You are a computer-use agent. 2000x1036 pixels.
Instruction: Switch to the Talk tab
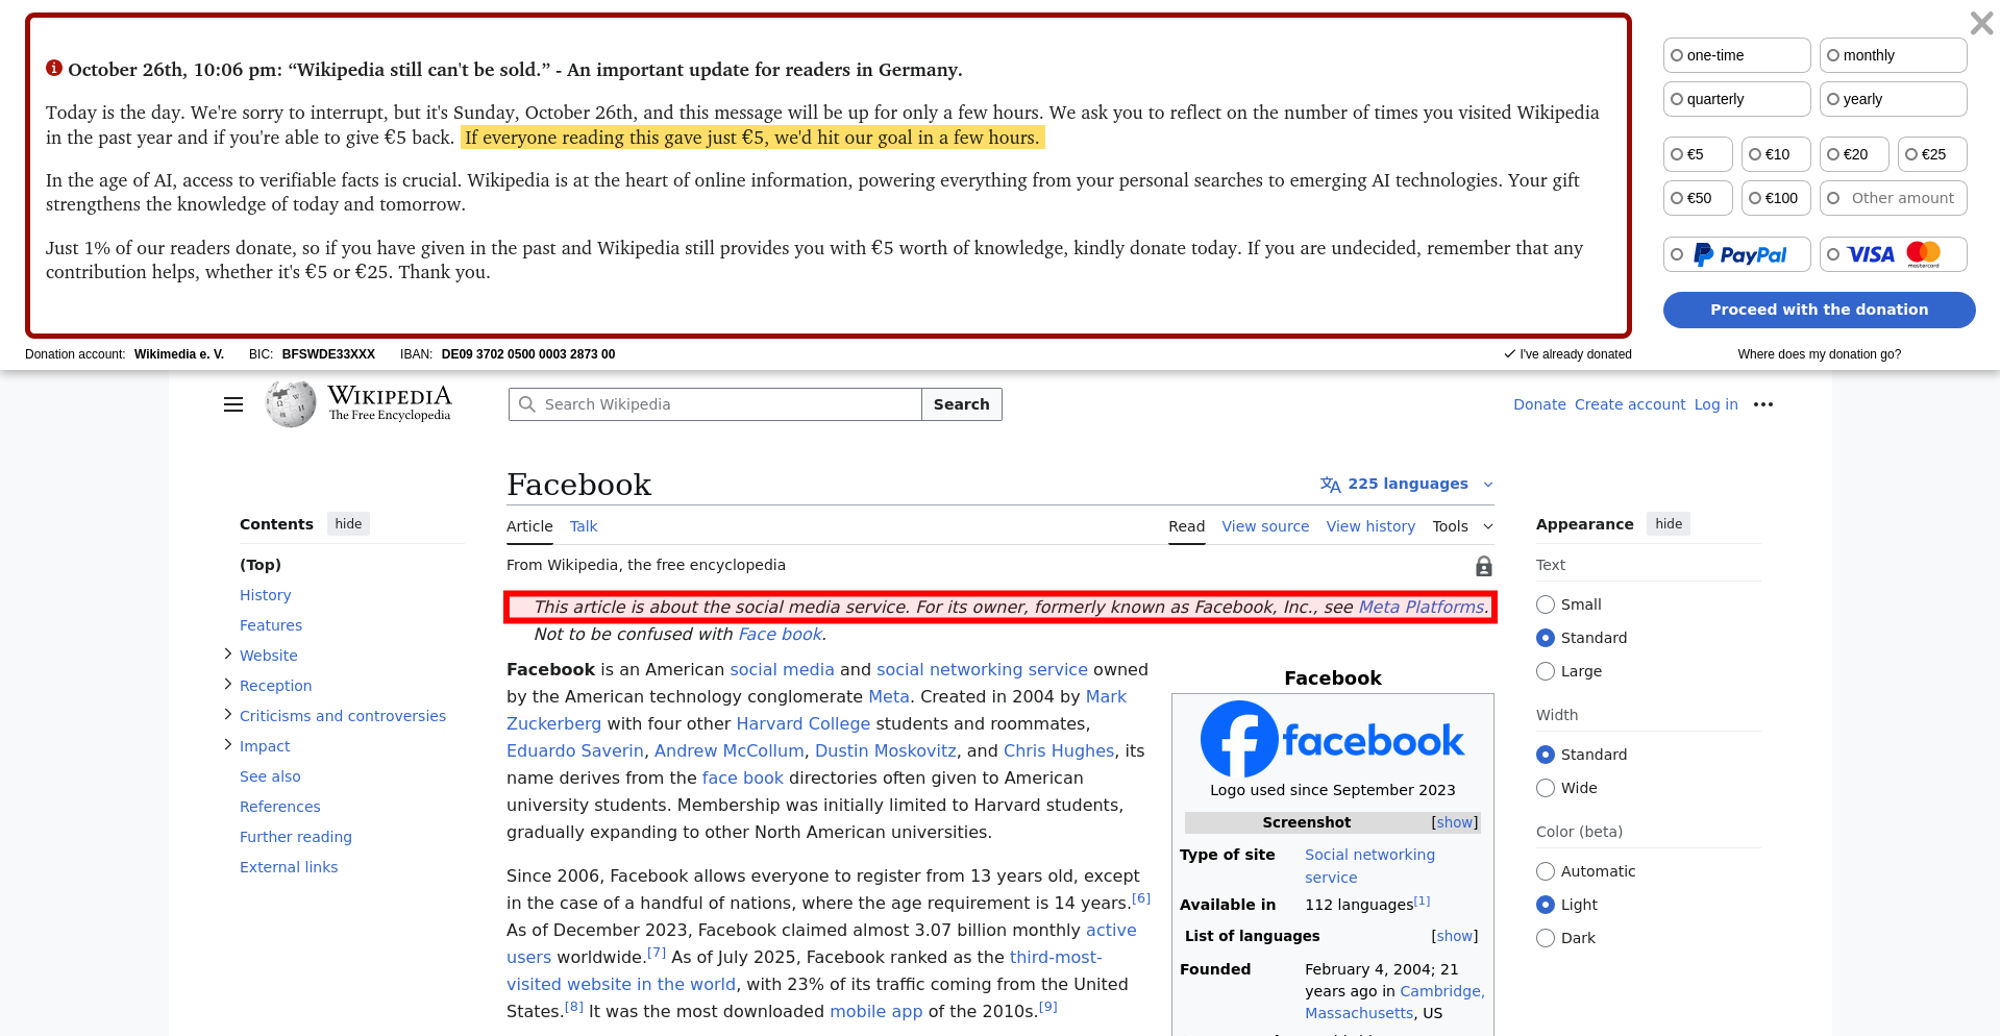pos(583,526)
